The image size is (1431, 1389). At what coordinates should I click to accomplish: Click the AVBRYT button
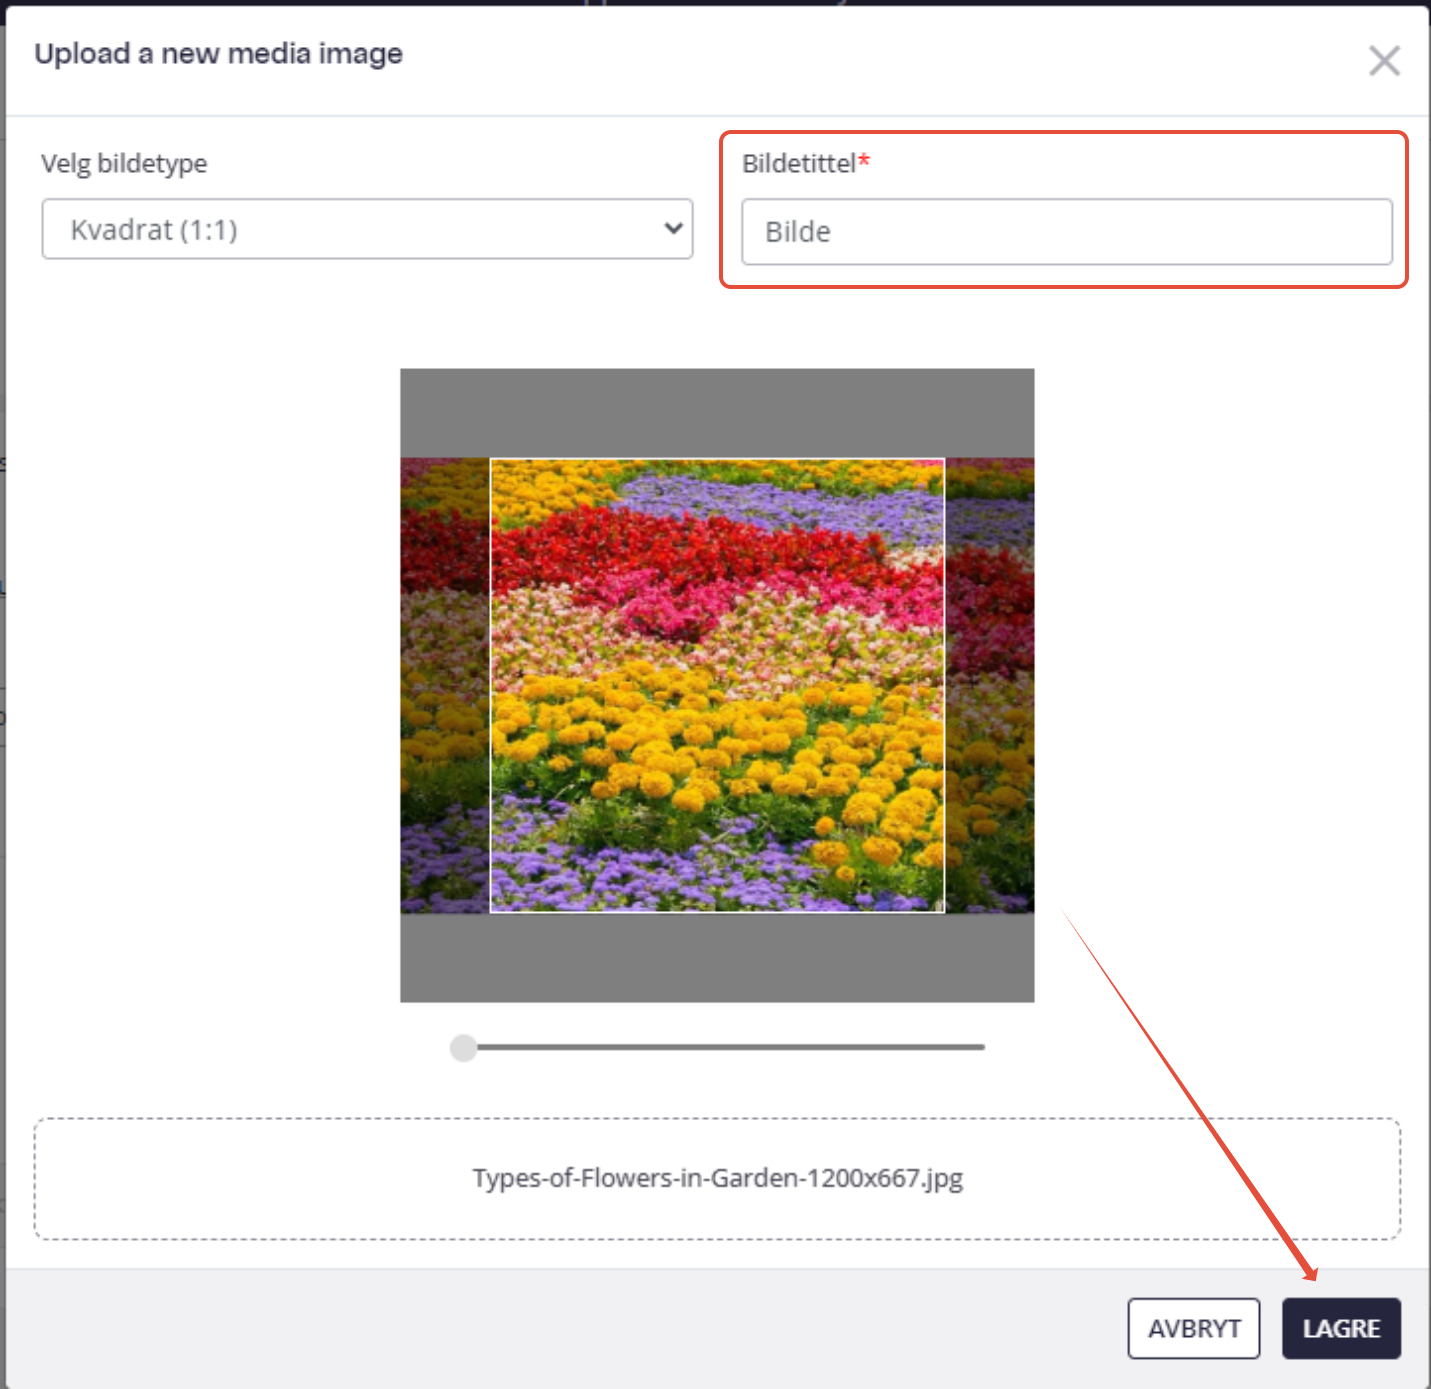pos(1194,1328)
